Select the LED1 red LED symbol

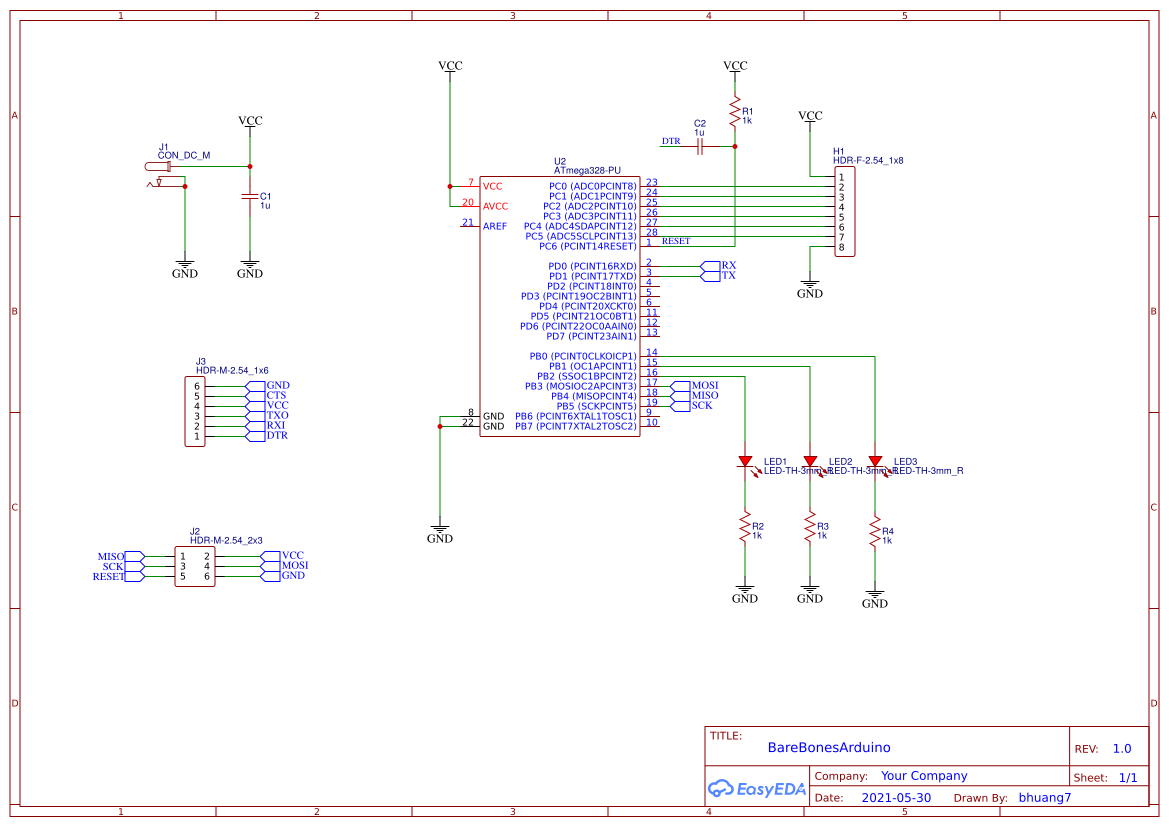(x=747, y=461)
